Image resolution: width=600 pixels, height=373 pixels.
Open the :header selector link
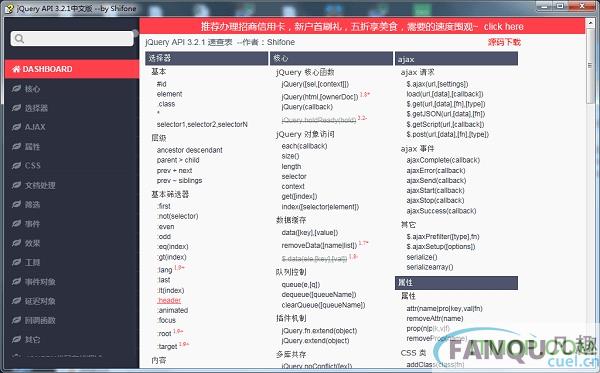coord(169,300)
